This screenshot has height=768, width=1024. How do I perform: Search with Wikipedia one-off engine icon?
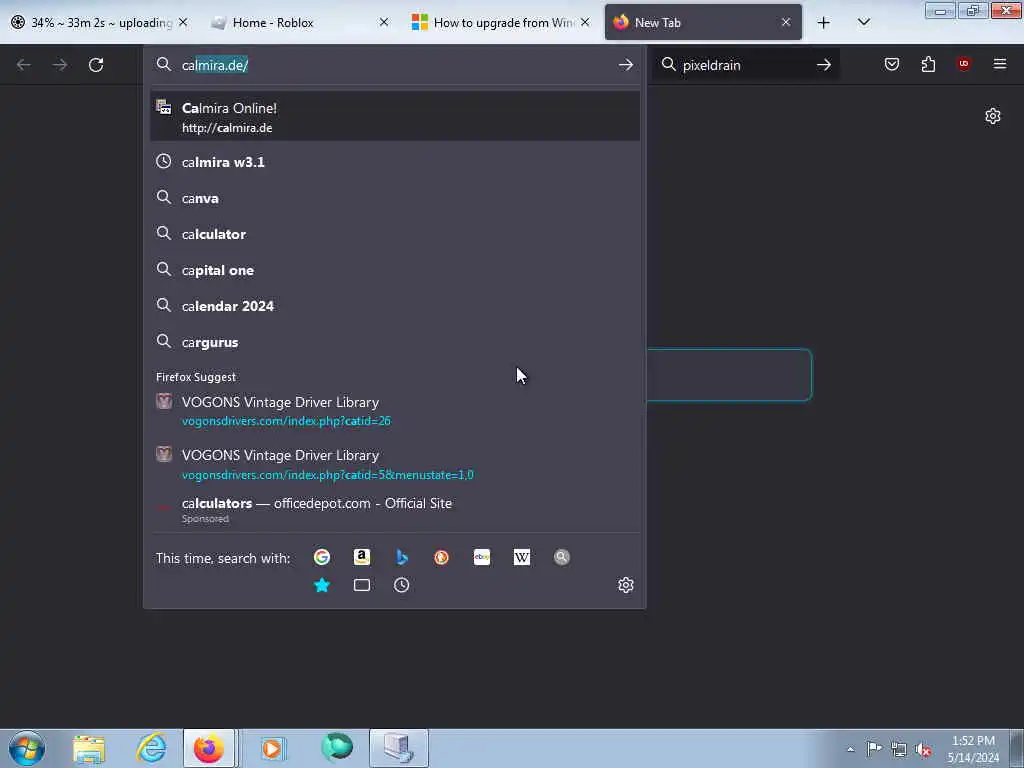pos(522,557)
